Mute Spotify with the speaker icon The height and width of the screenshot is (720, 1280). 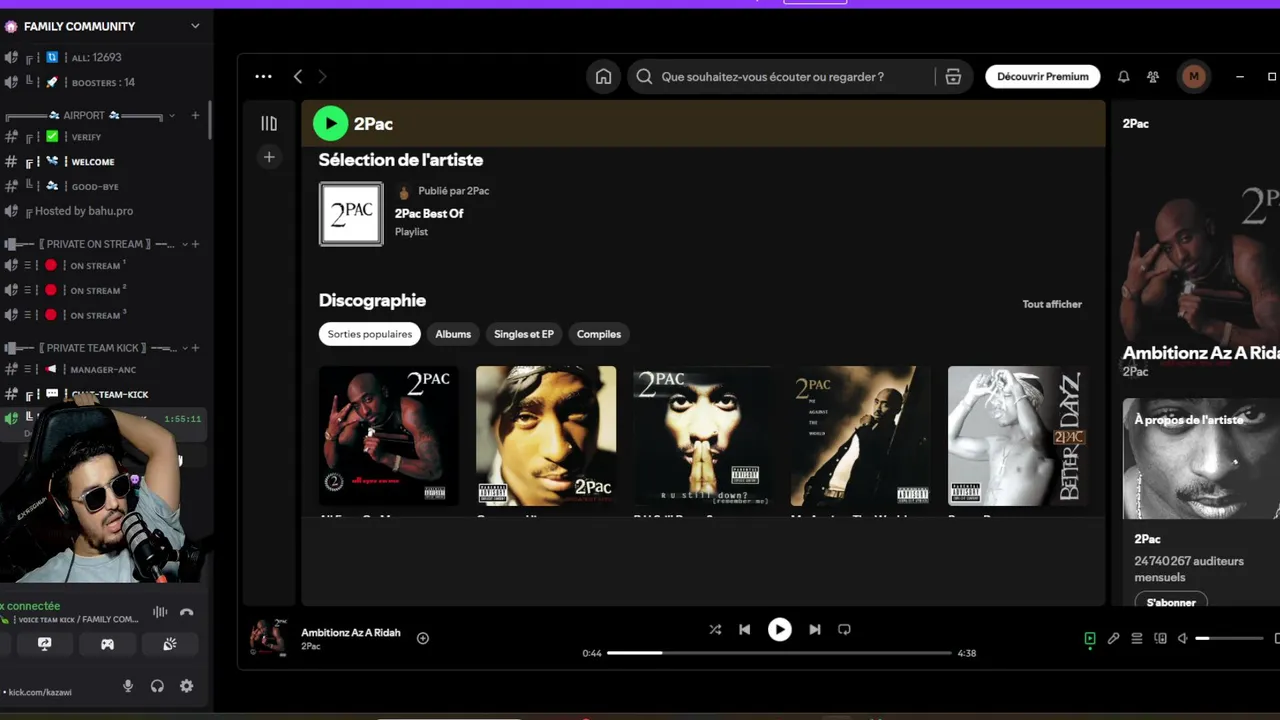[x=1183, y=638]
